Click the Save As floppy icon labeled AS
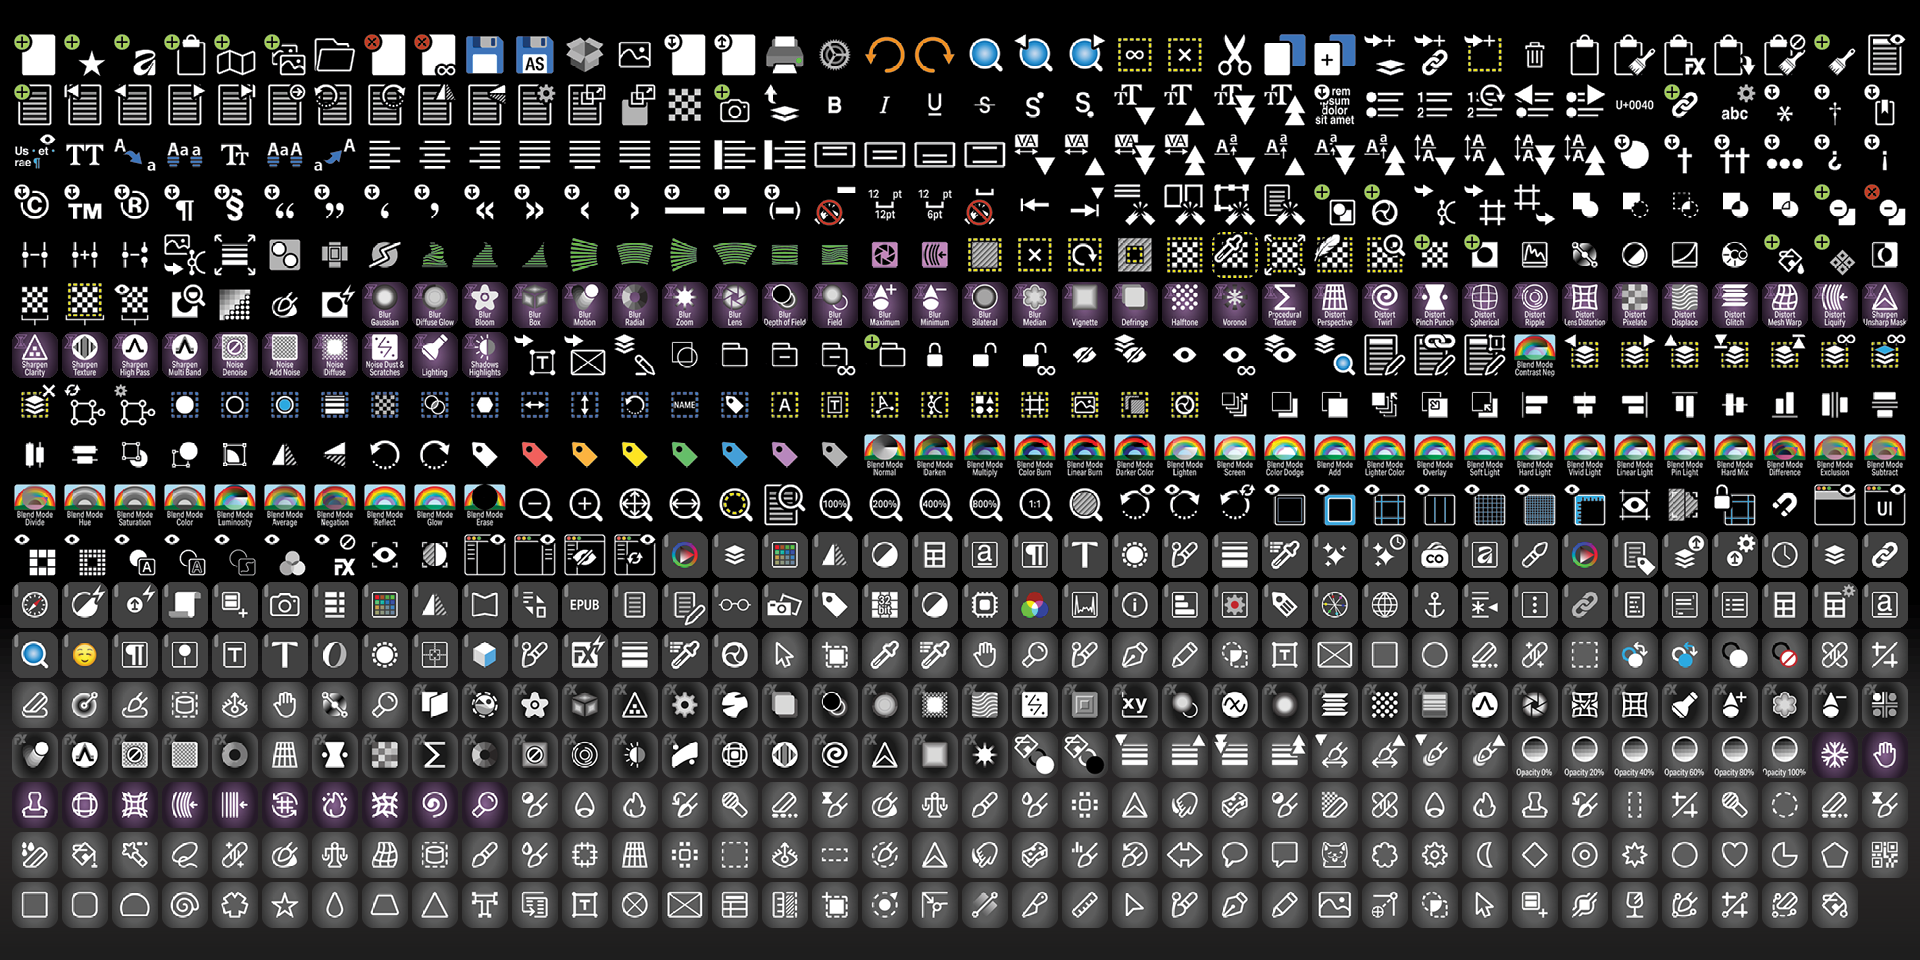 tap(535, 55)
